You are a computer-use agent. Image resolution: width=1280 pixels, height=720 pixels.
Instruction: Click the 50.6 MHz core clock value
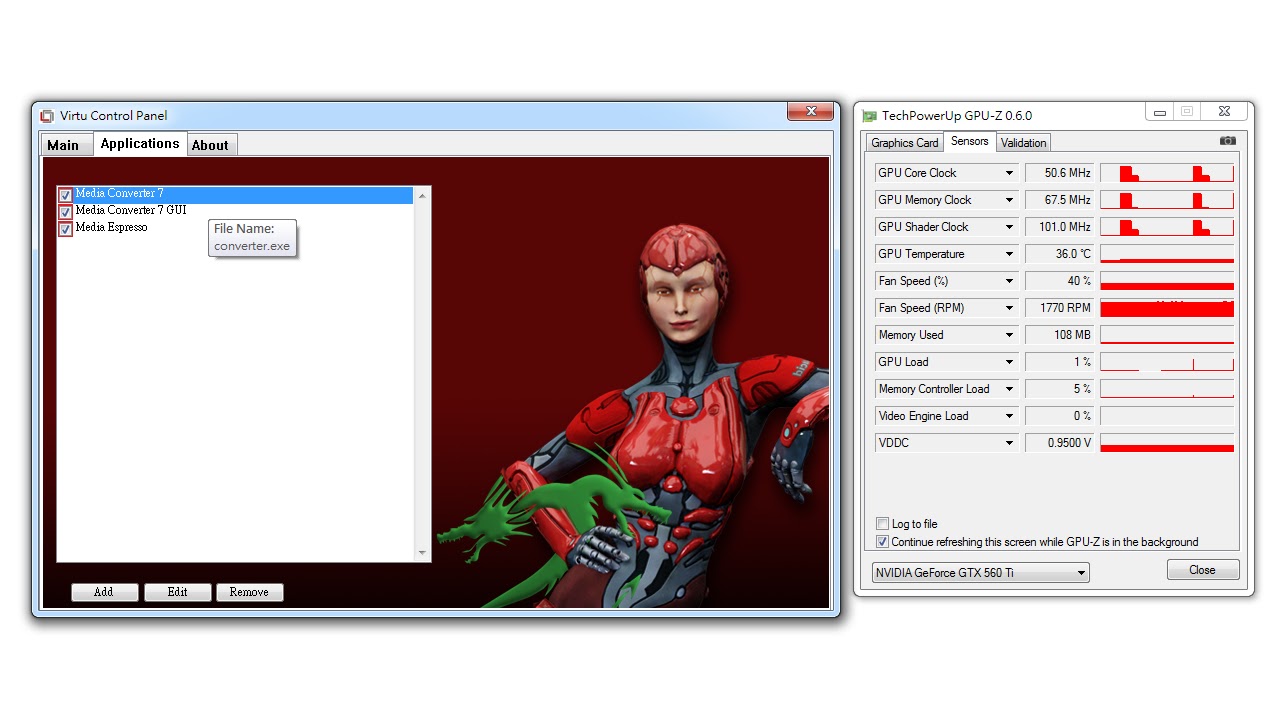pos(1059,173)
